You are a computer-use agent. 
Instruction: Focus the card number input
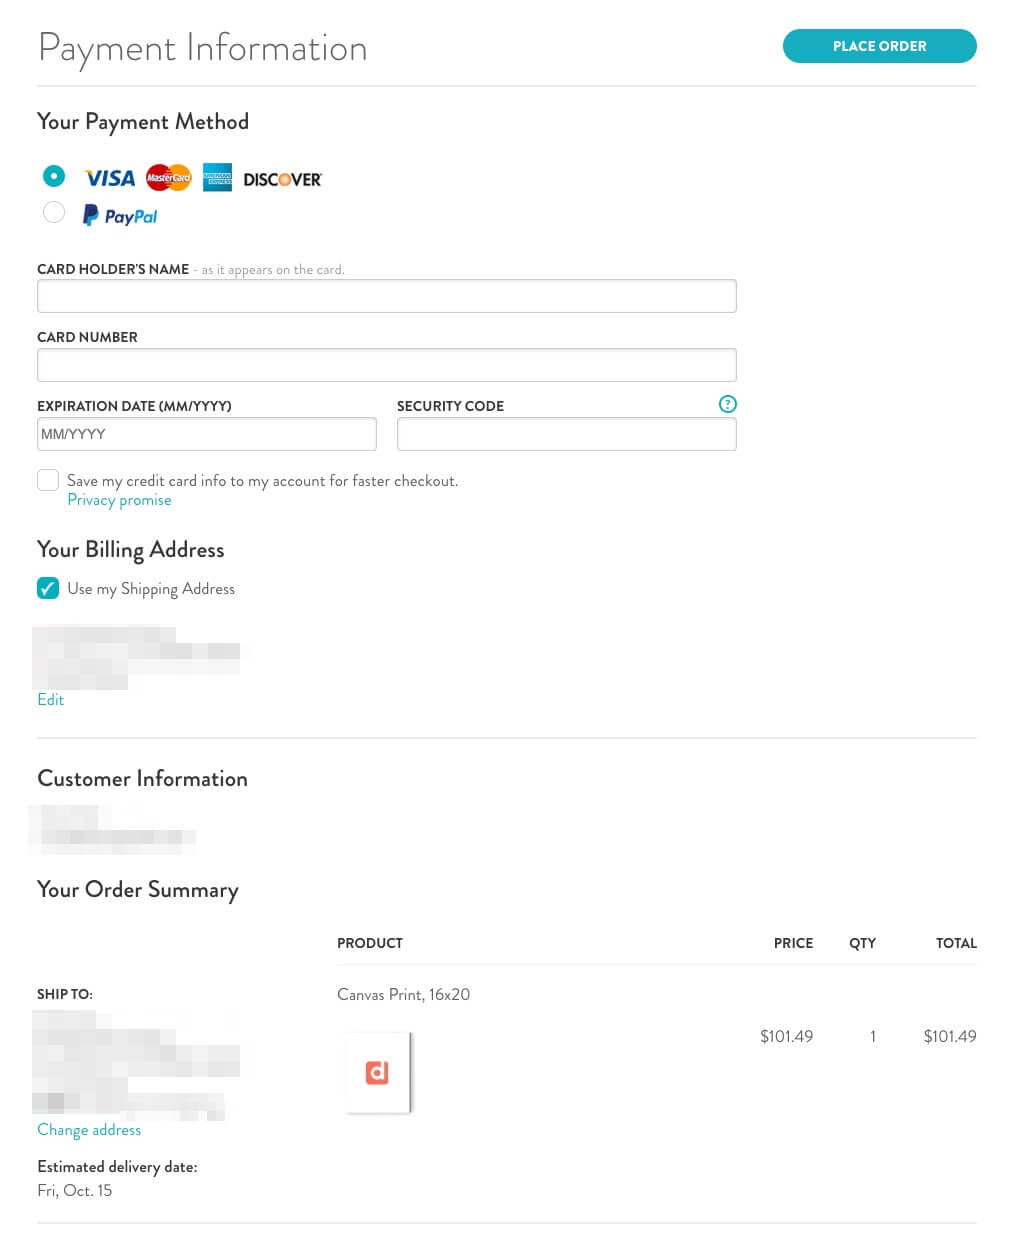coord(386,364)
